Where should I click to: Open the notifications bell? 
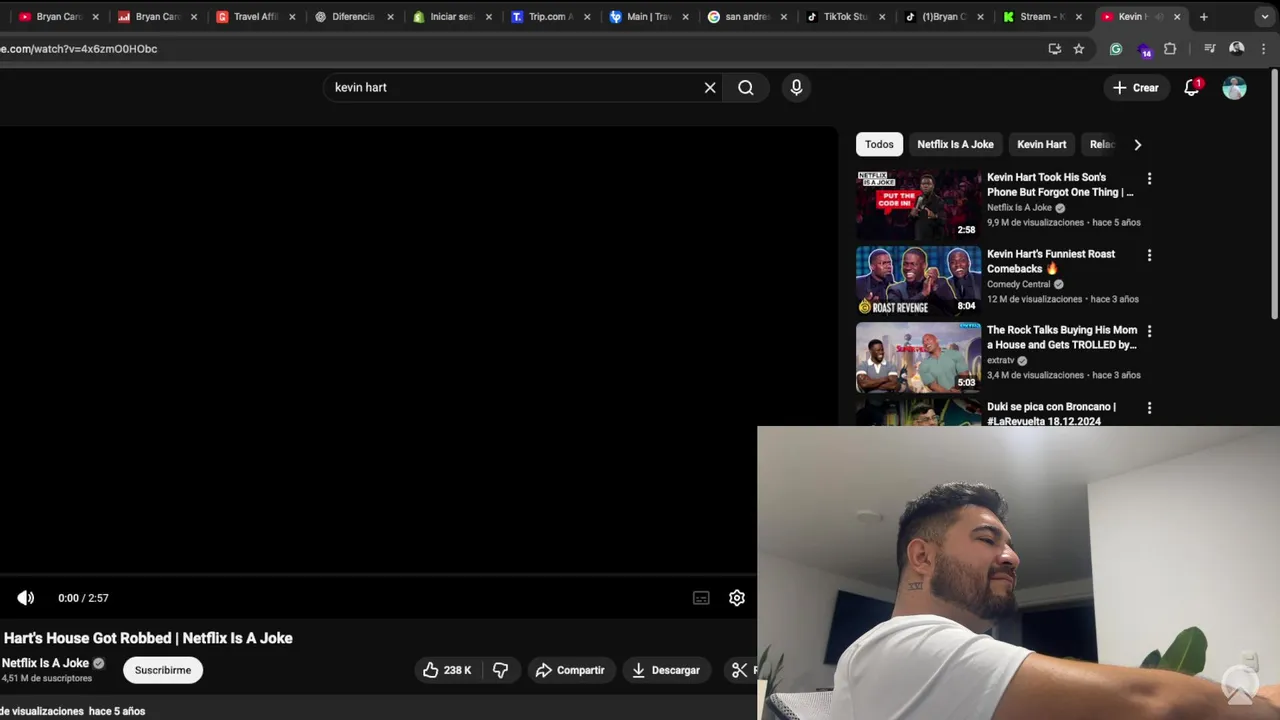(x=1192, y=88)
